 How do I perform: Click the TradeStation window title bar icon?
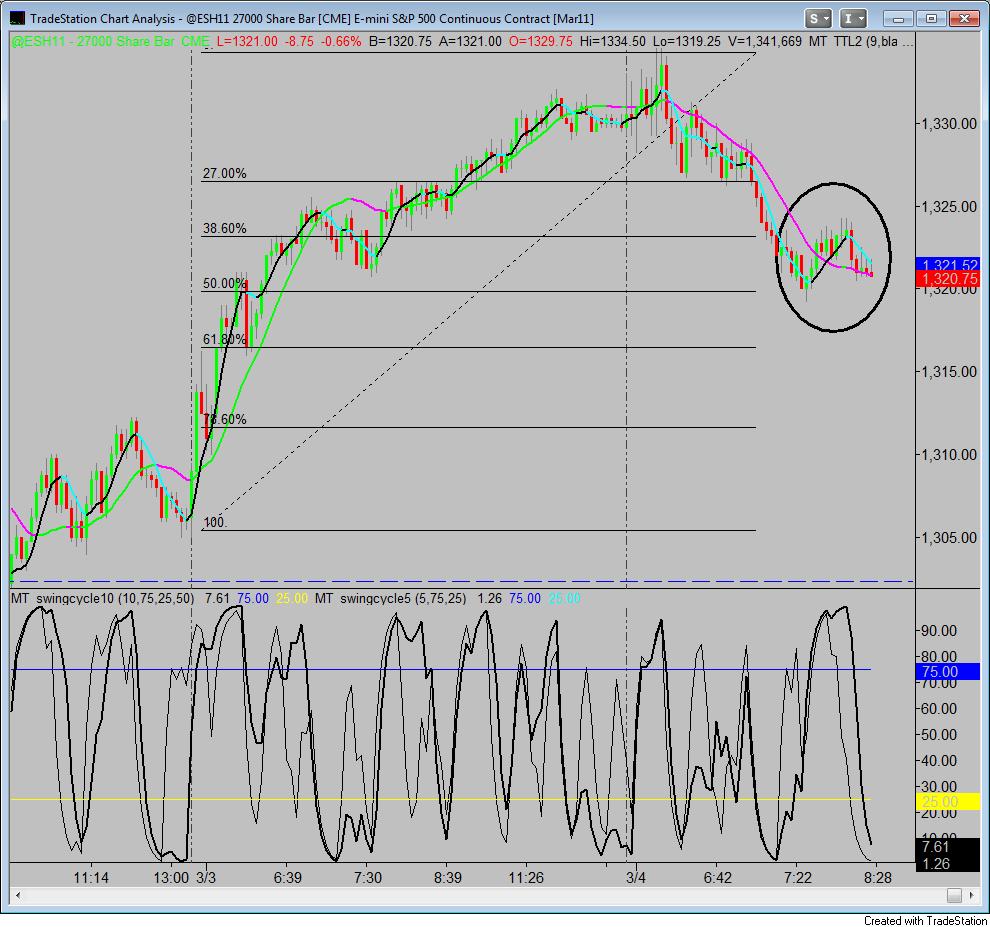point(17,18)
